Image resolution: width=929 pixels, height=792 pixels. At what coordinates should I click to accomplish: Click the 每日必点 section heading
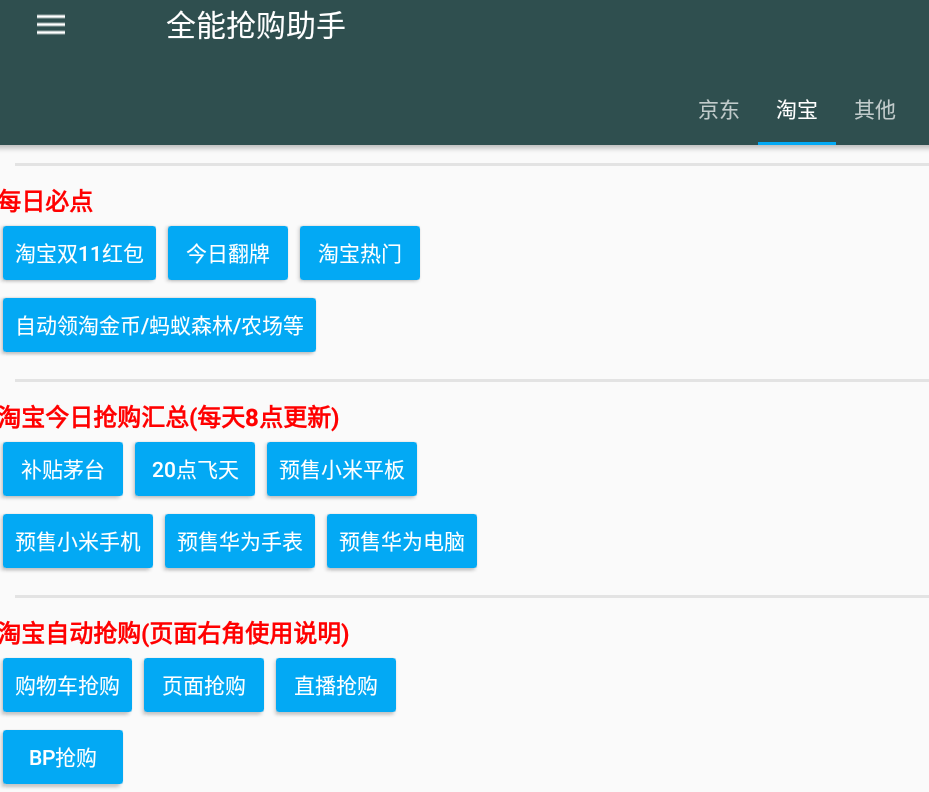tap(46, 201)
